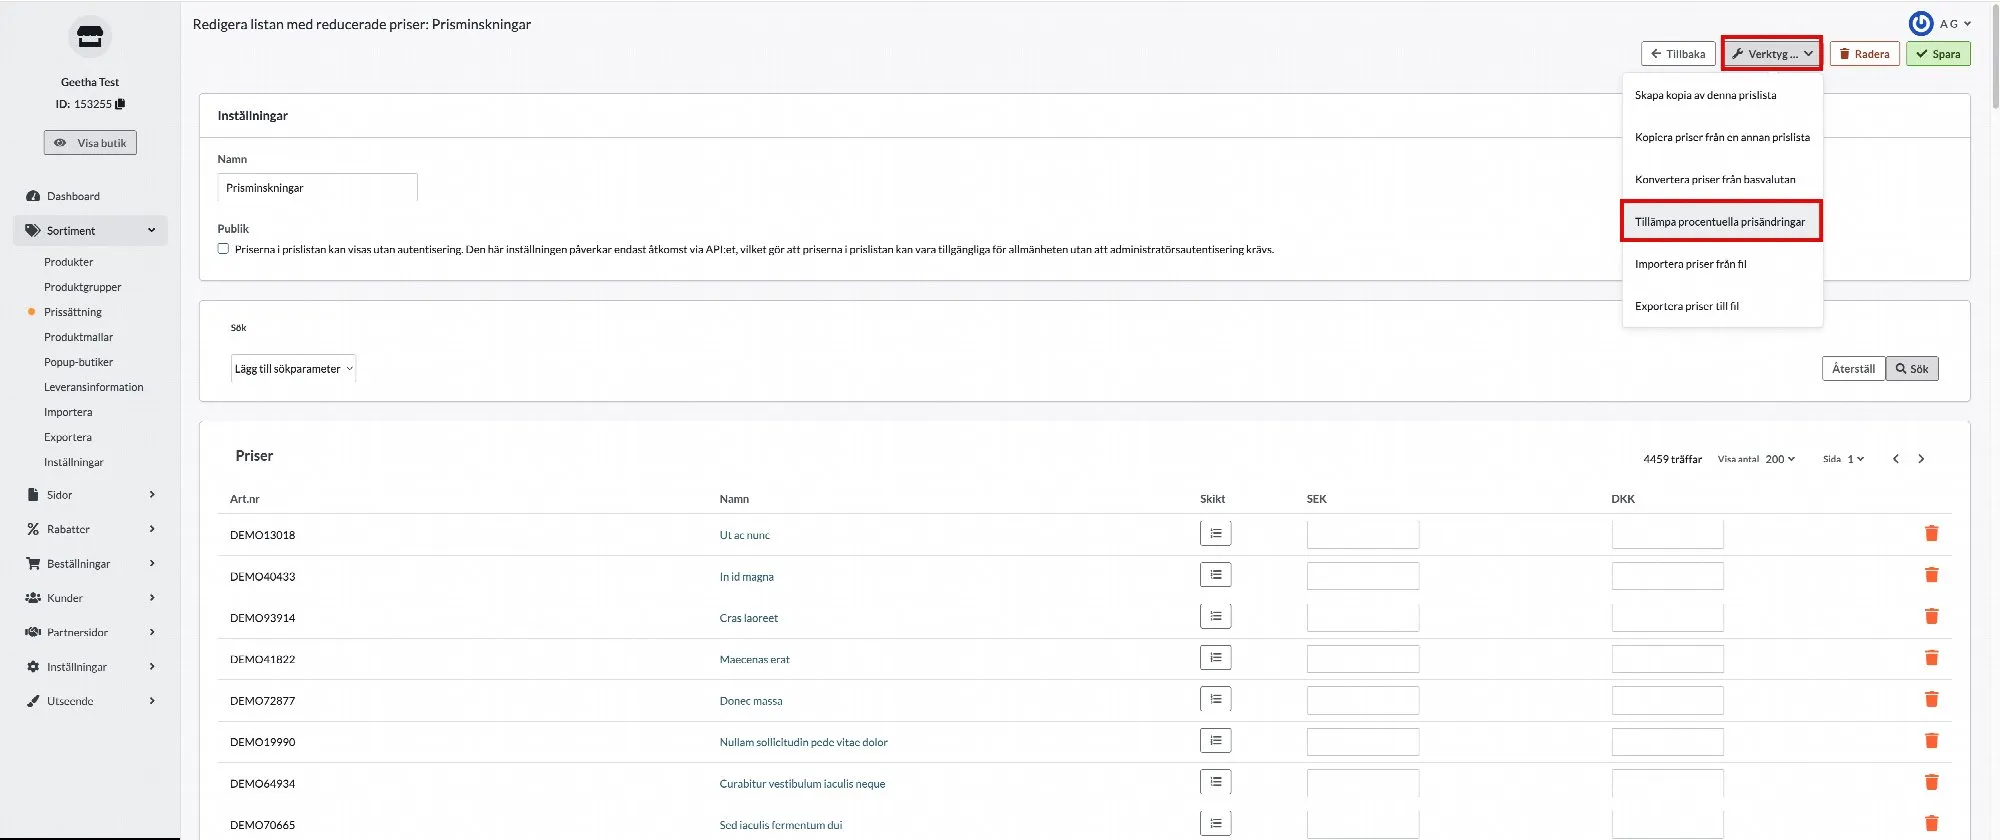Screen dimensions: 2000x840
Task: Delete row DEMO13018 with the trash icon
Action: pos(1931,534)
